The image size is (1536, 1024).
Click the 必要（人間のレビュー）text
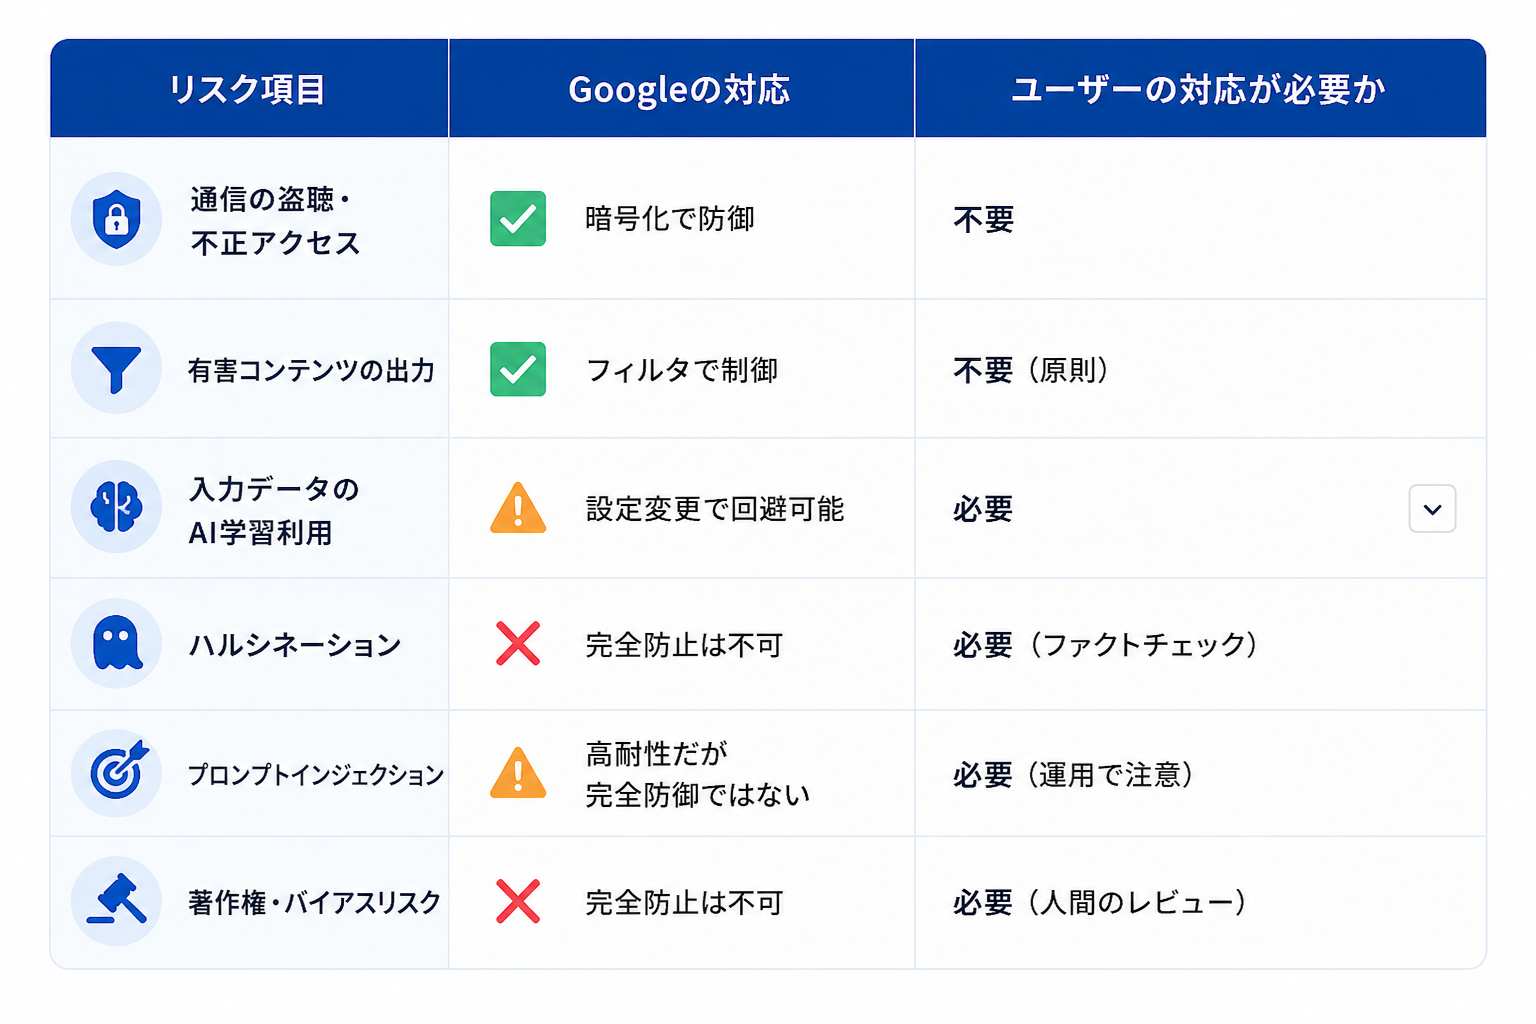(1100, 902)
